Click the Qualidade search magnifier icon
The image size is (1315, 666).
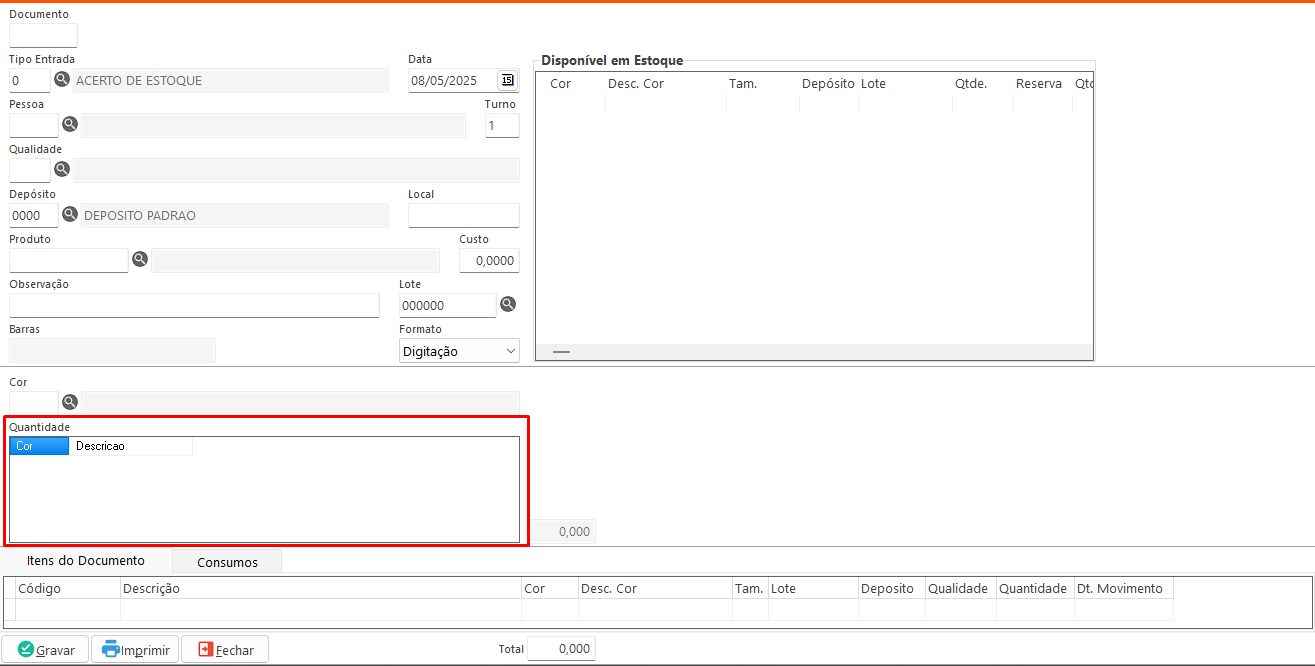pos(62,169)
